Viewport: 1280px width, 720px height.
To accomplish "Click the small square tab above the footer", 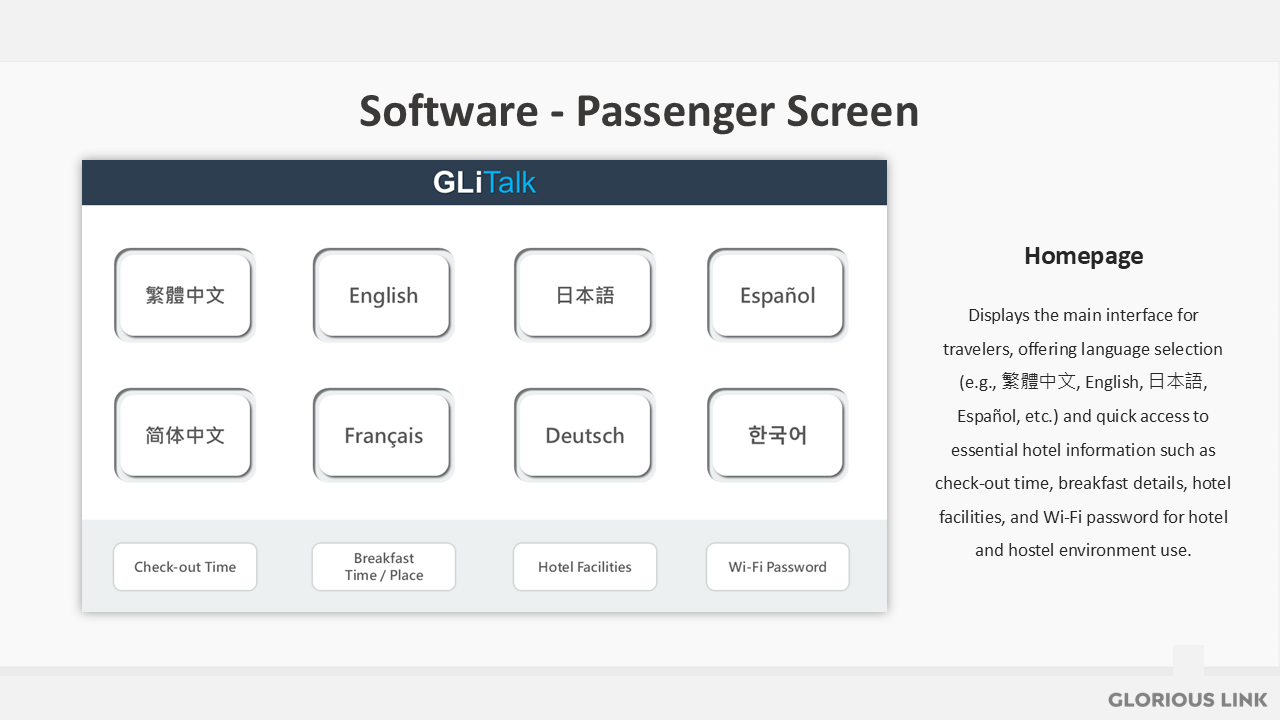I will click(x=1188, y=659).
